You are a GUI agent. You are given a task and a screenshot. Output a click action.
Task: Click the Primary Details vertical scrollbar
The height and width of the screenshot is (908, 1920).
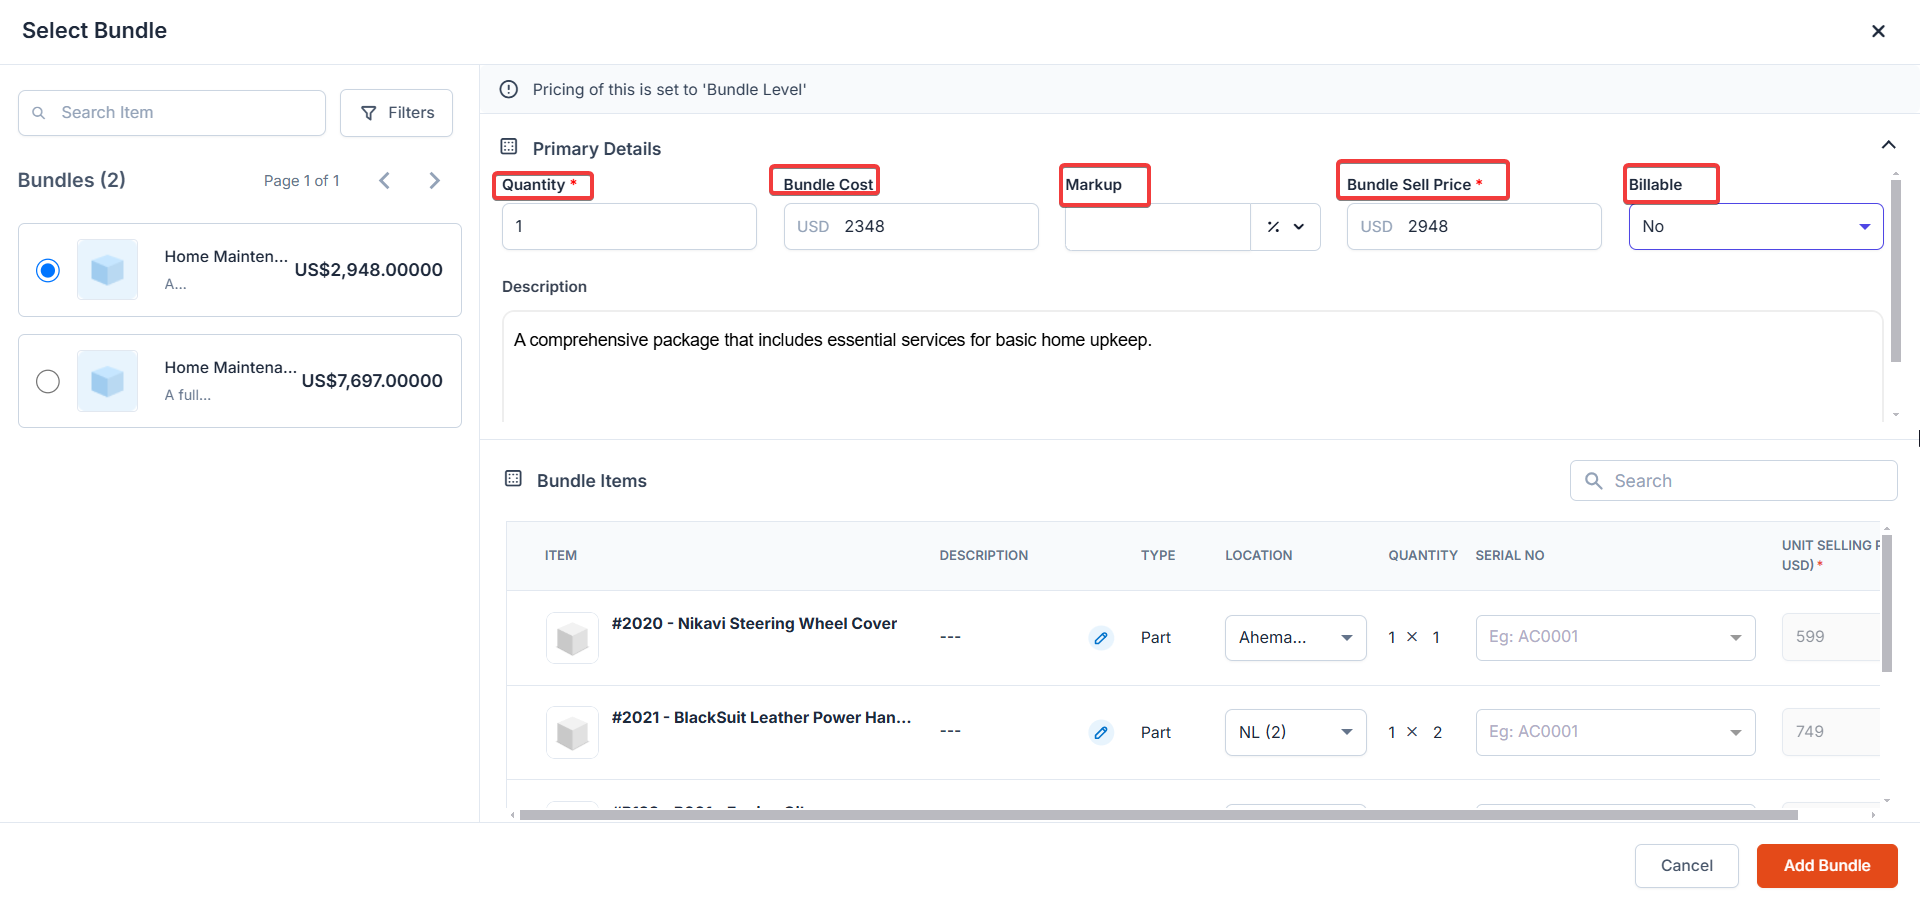pyautogui.click(x=1895, y=270)
